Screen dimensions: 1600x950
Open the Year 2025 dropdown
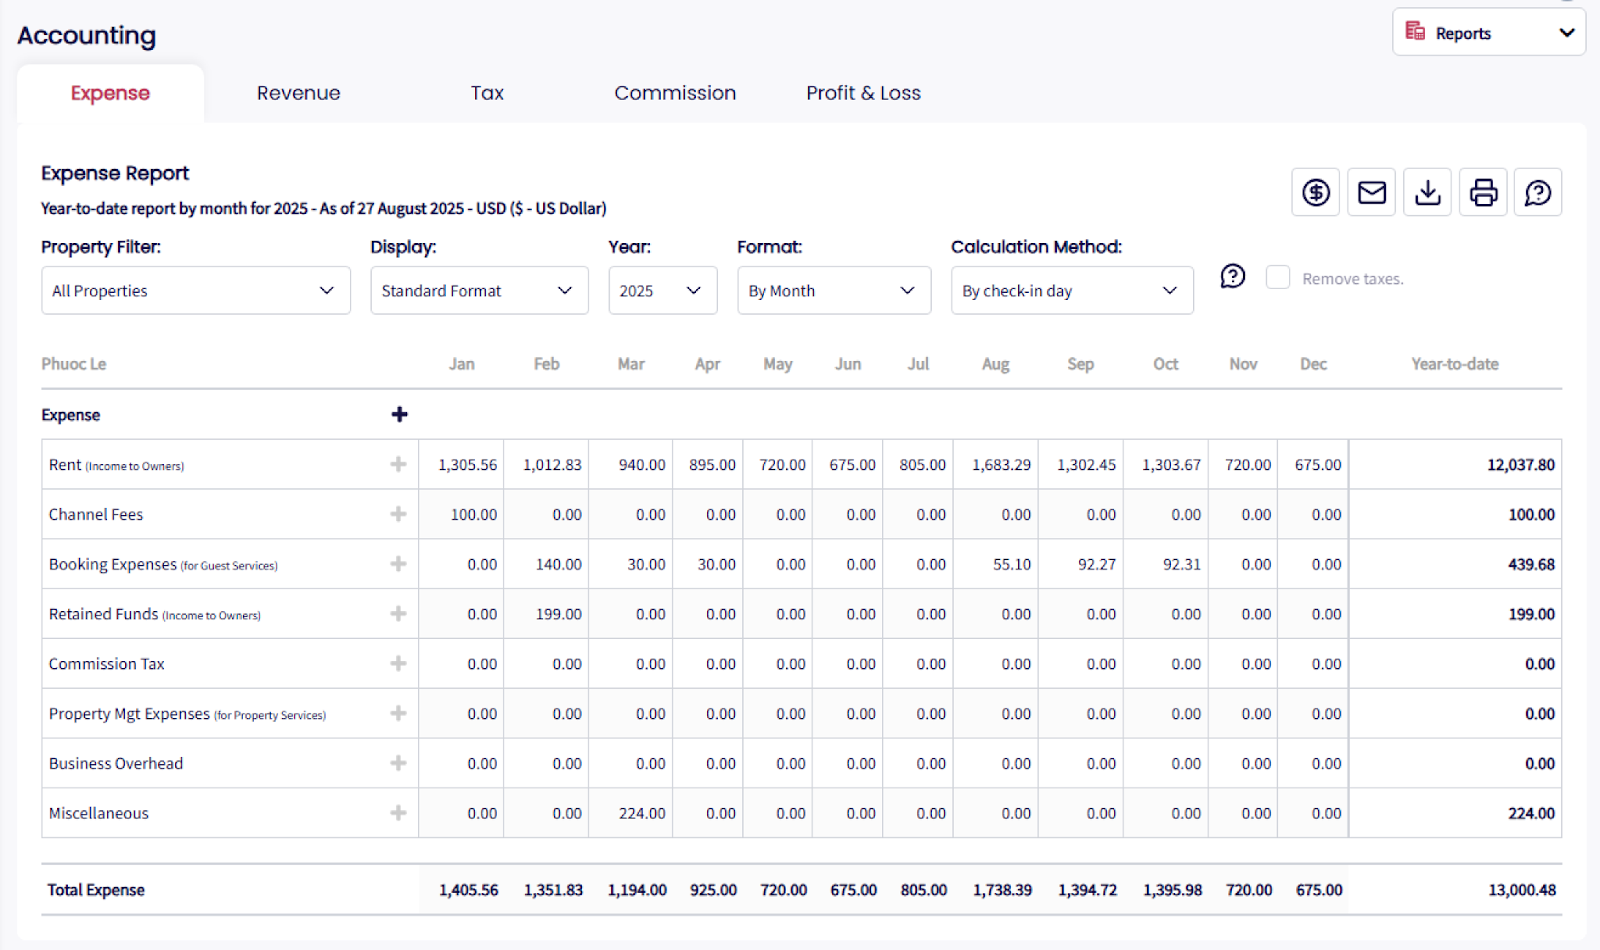pyautogui.click(x=662, y=291)
